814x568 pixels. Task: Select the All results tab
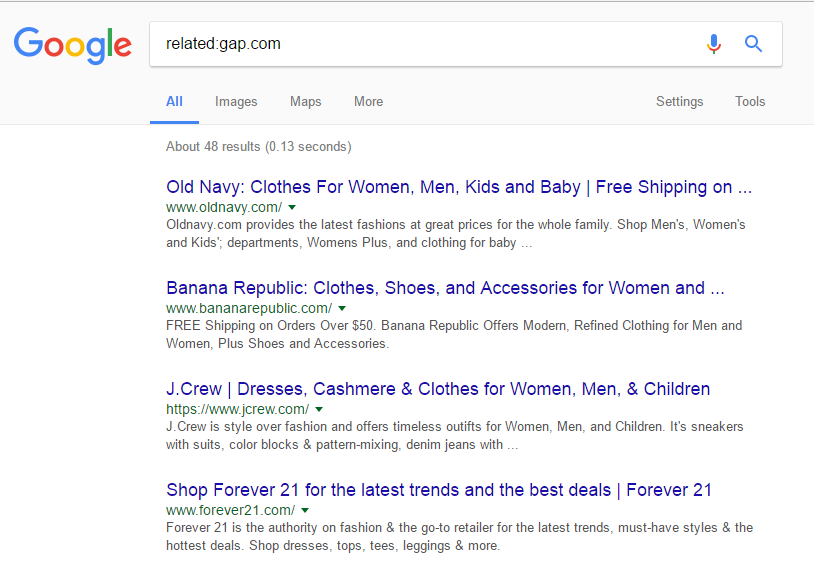174,101
